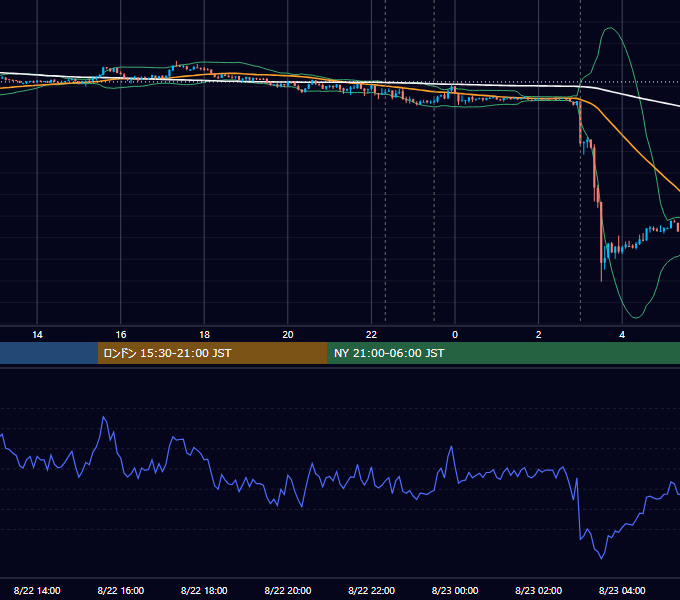Click the 8/22 20:00 date label
This screenshot has width=680, height=600.
[x=288, y=590]
